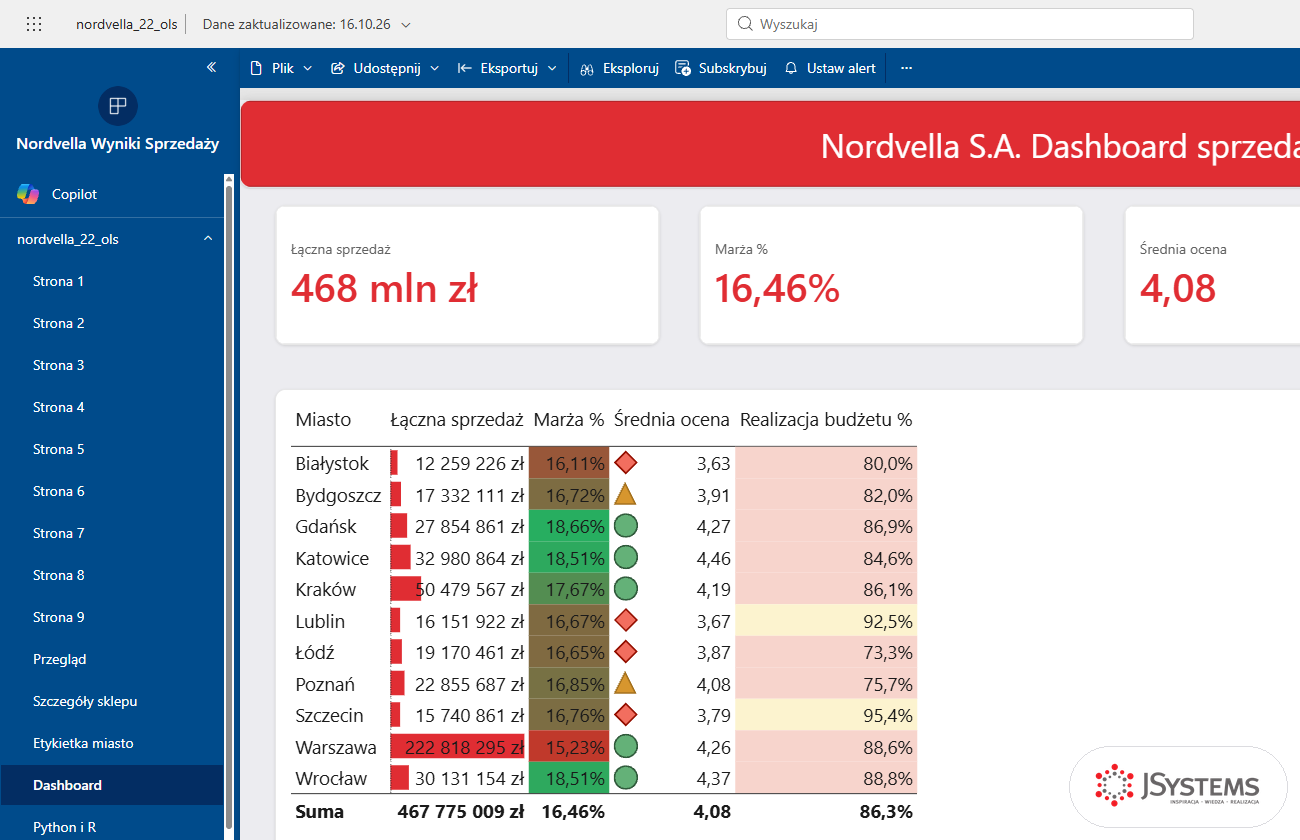1300x840 pixels.
Task: Select the Dashboard page
Action: point(112,785)
